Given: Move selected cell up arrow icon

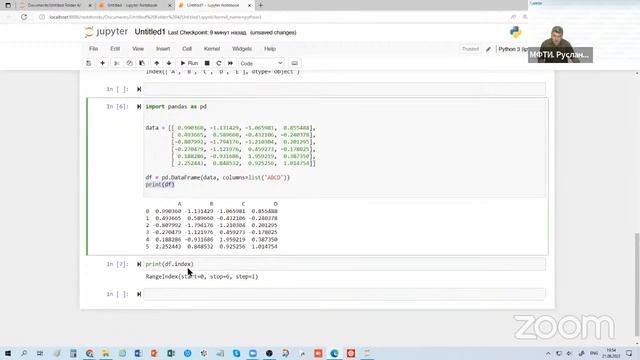Looking at the screenshot, I should coord(156,63).
